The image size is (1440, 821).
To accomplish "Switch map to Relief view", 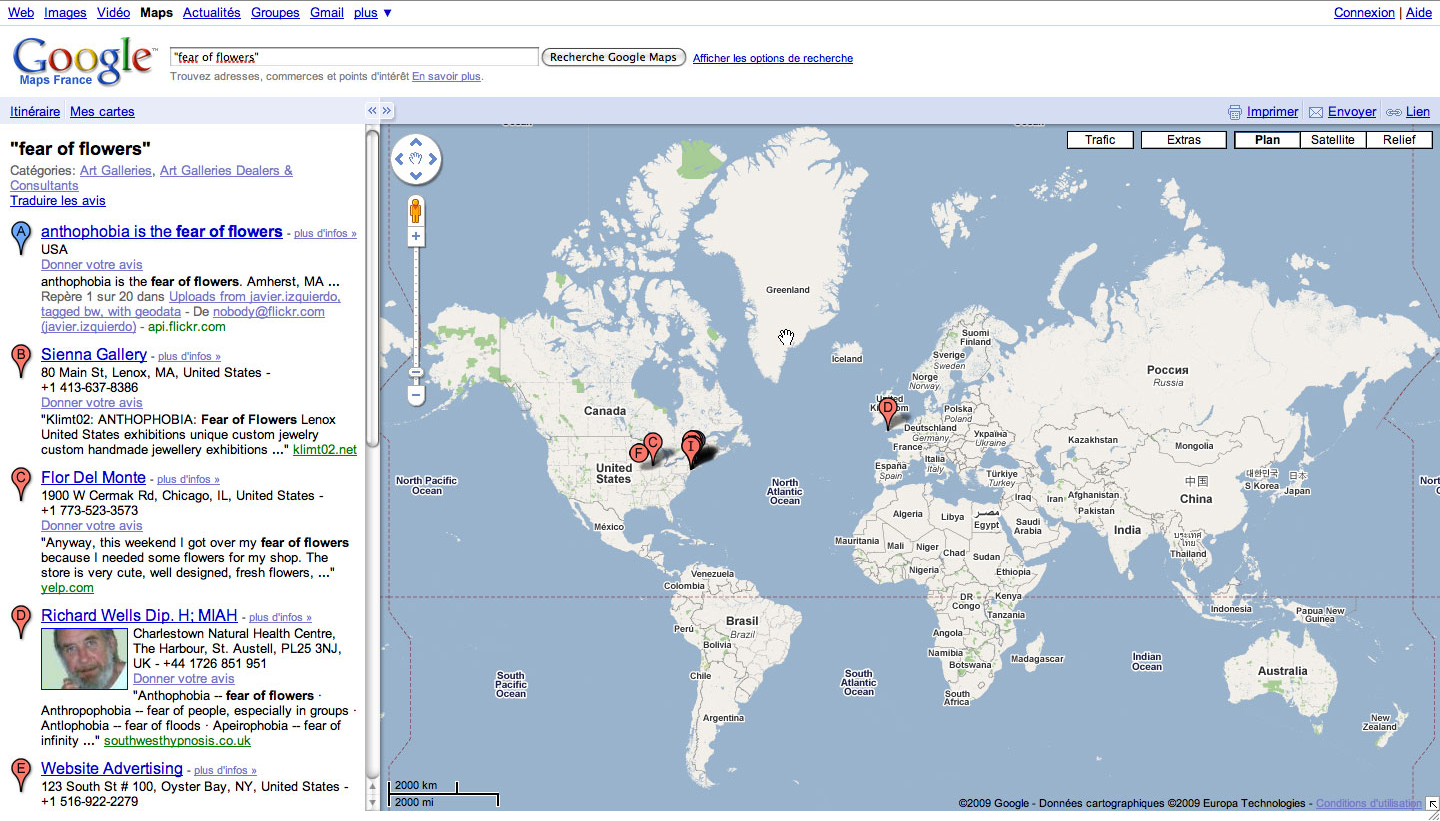I will coord(1399,140).
